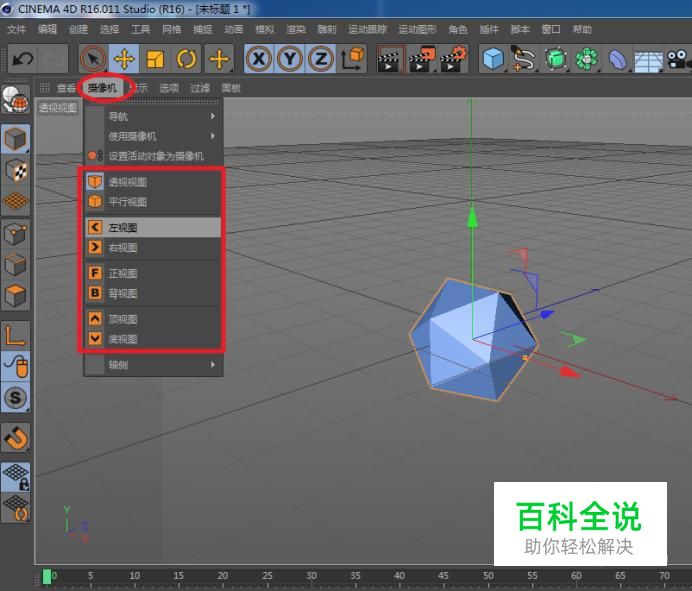Open the Spline pen tools dropdown

[x=524, y=59]
